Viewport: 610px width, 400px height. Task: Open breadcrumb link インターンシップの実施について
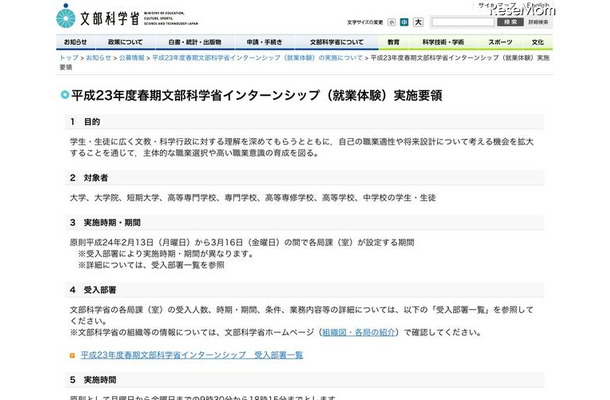257,58
